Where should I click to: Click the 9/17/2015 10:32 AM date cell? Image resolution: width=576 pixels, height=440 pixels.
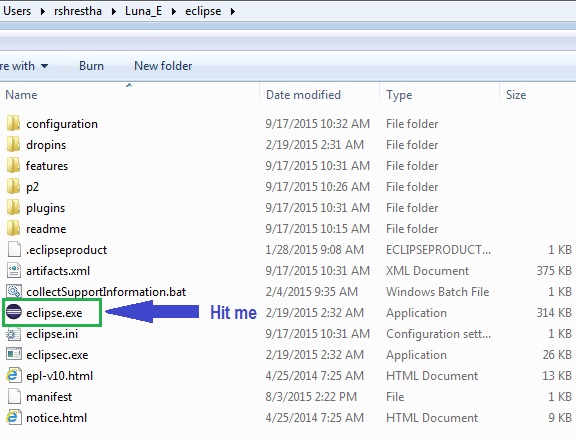[317, 124]
